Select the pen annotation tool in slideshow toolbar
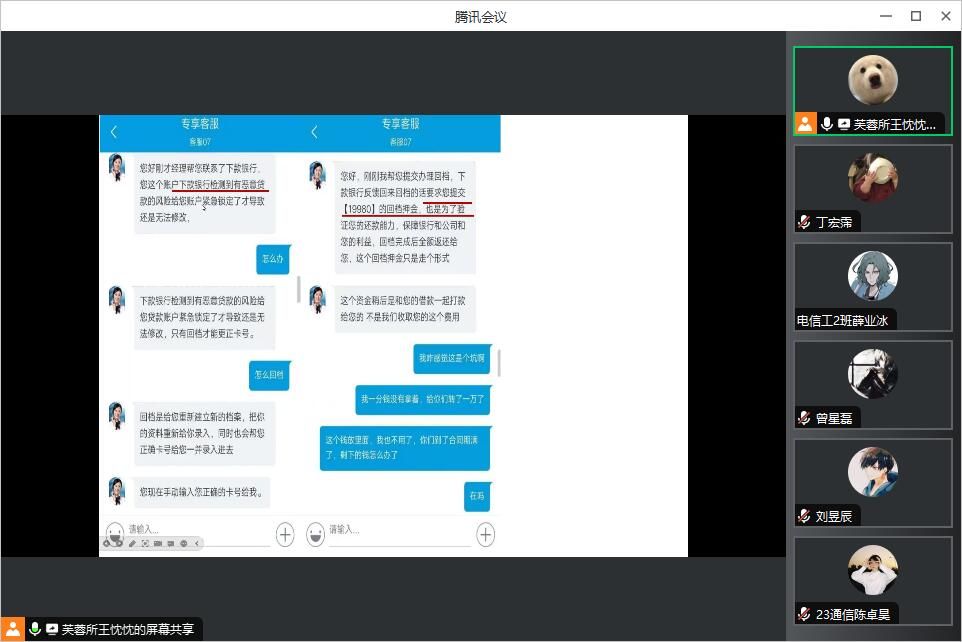 click(x=132, y=544)
